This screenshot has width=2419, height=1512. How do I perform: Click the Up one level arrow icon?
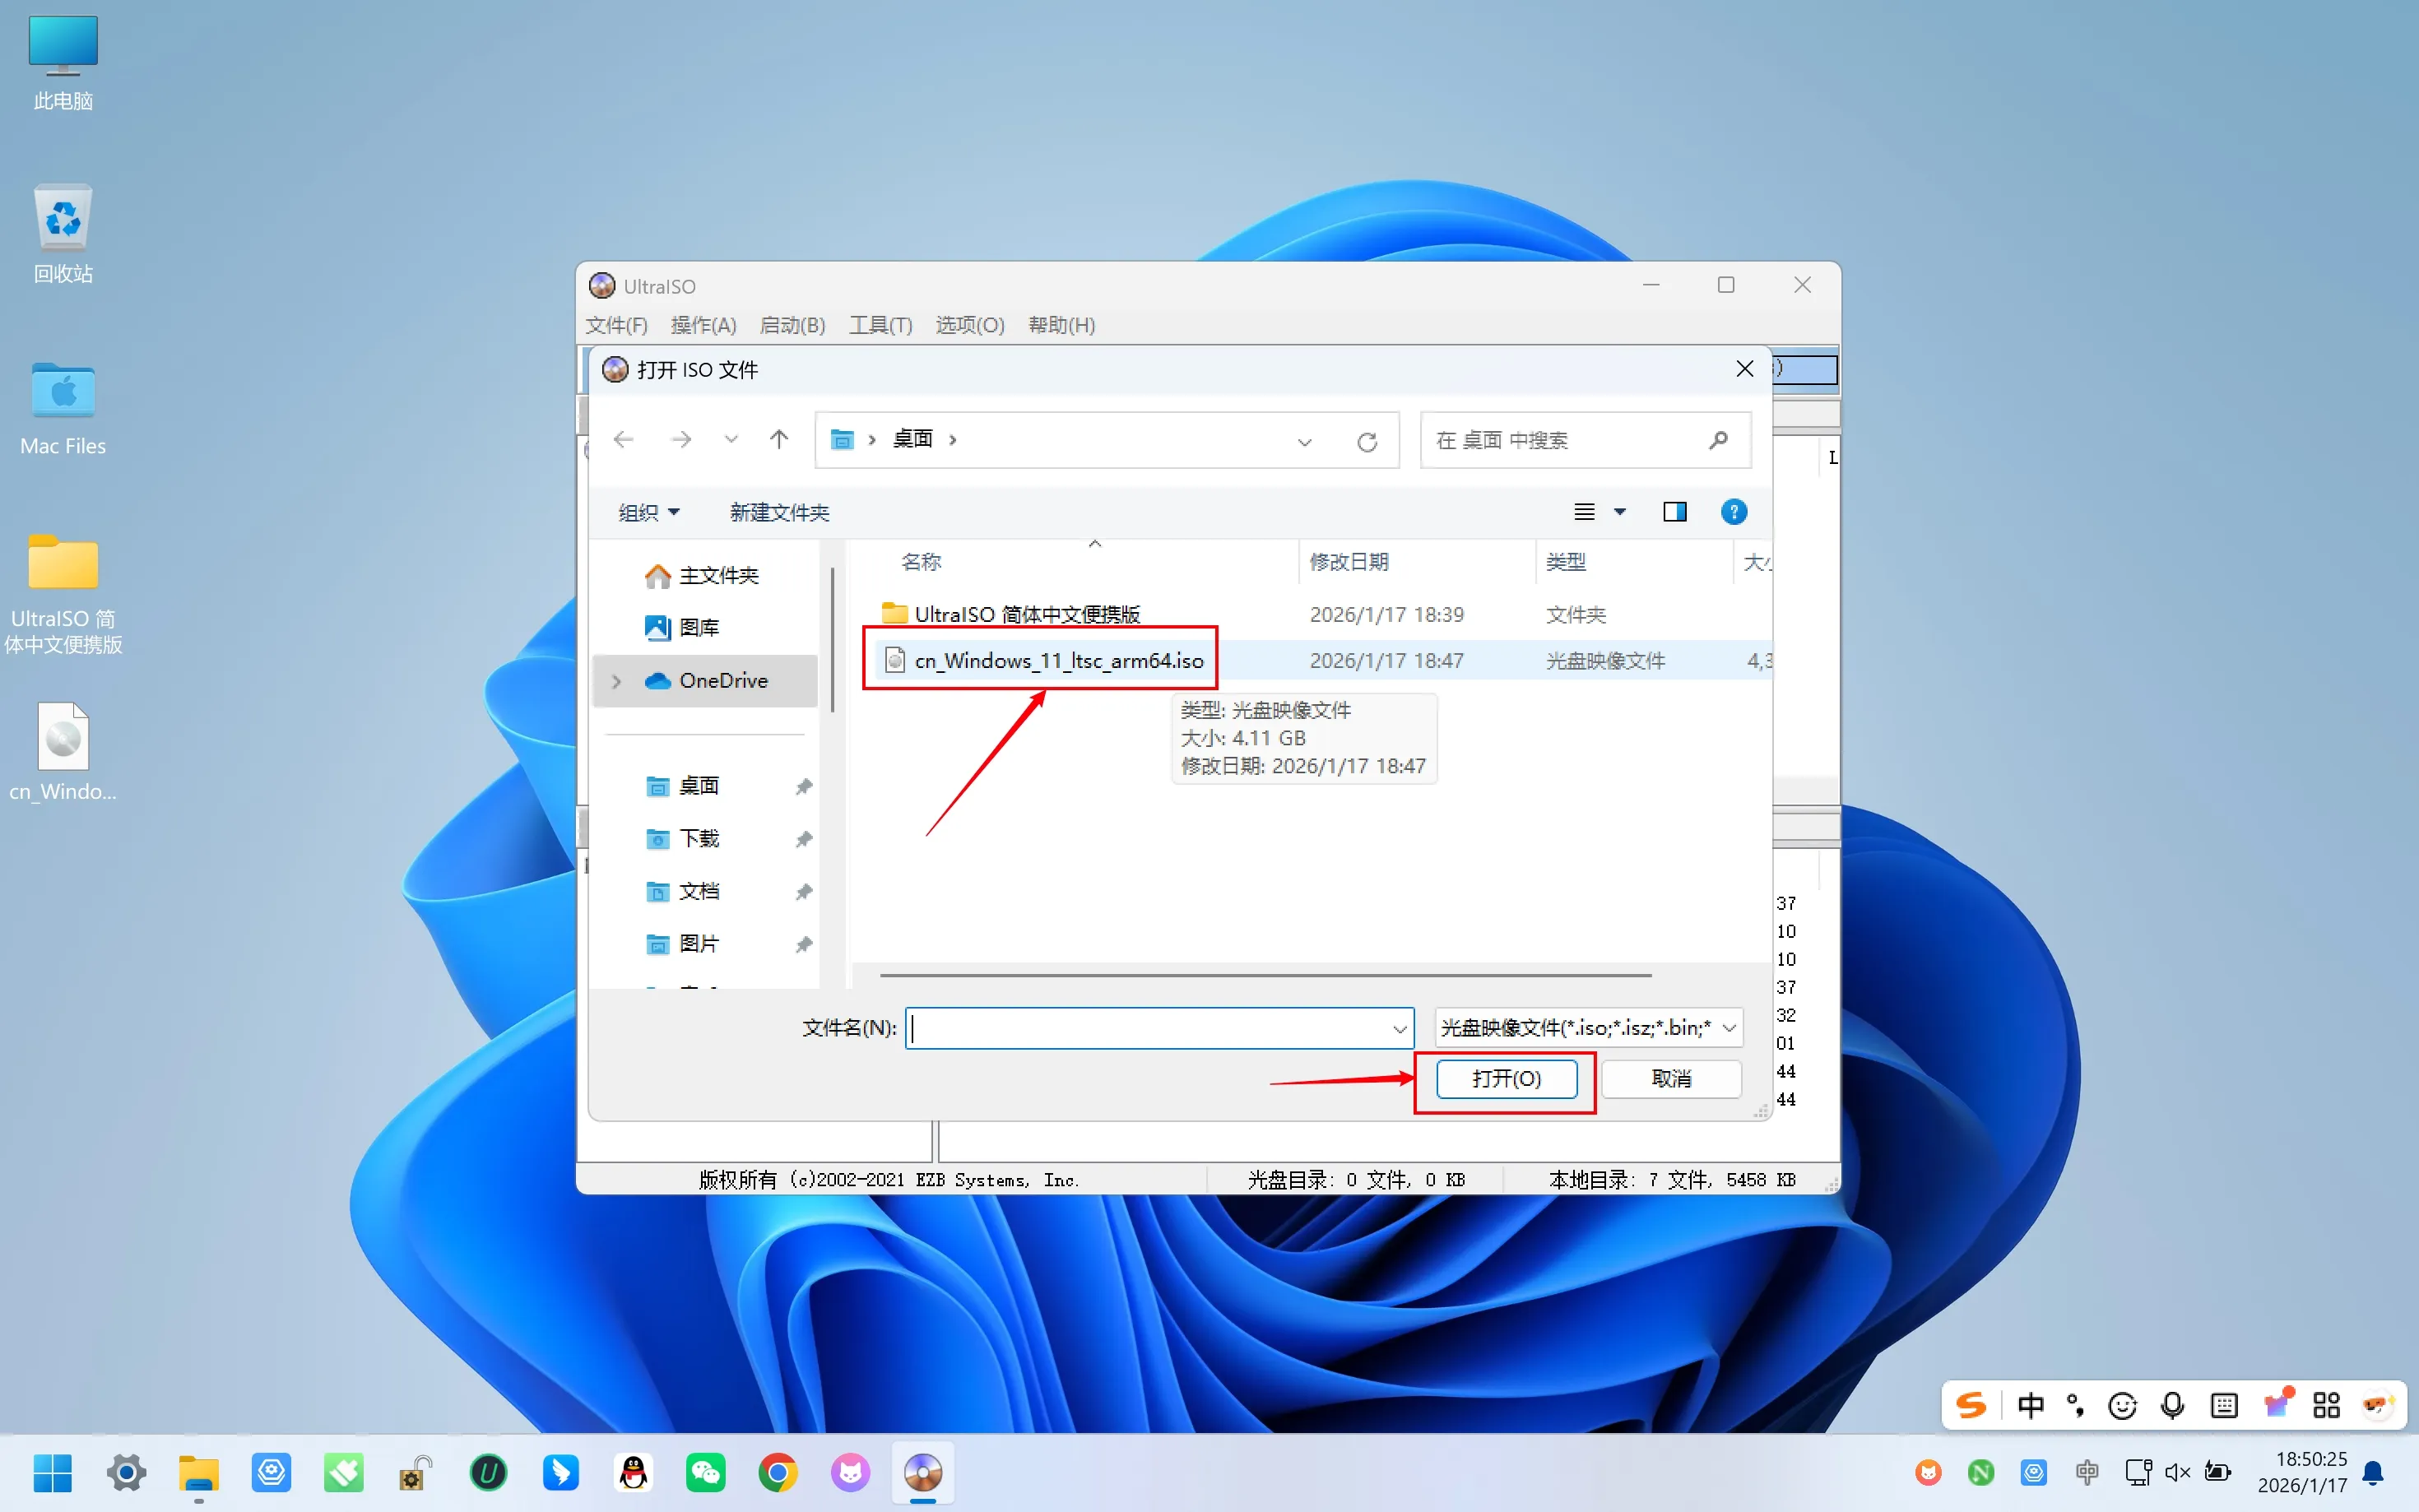pyautogui.click(x=779, y=439)
